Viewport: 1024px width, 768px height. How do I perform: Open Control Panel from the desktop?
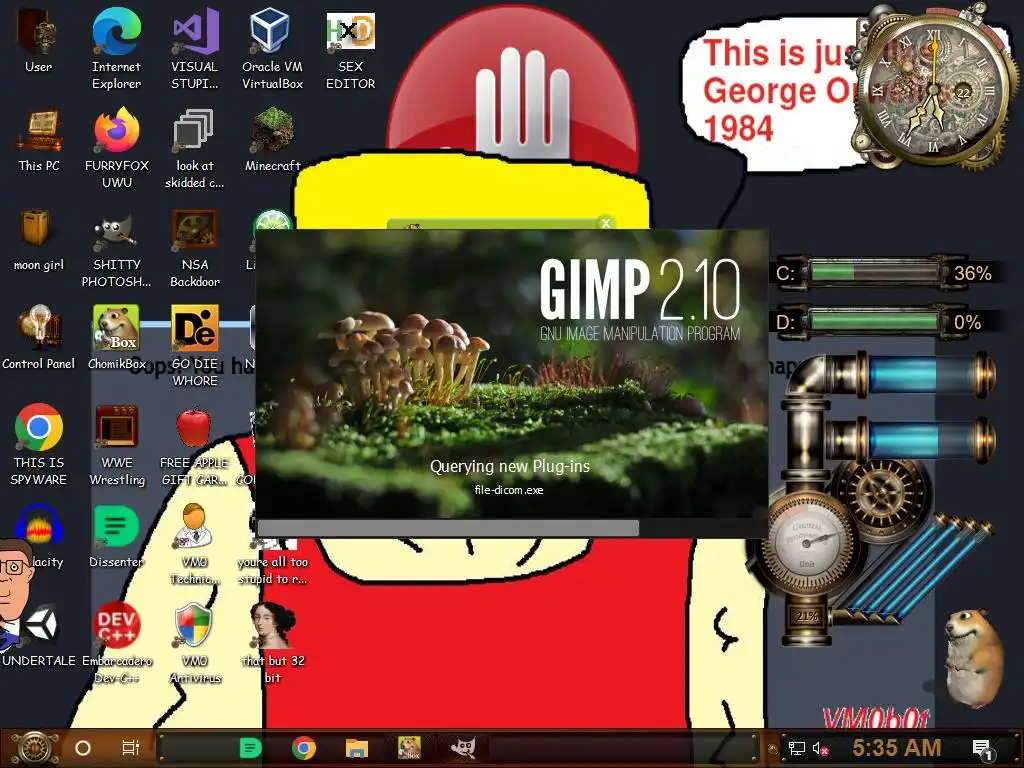pos(39,338)
